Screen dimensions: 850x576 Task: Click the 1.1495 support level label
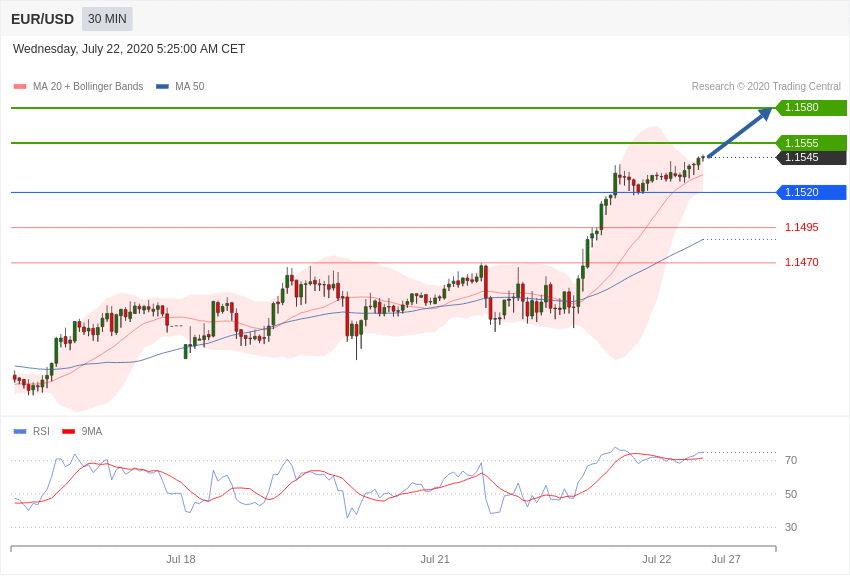tap(802, 228)
